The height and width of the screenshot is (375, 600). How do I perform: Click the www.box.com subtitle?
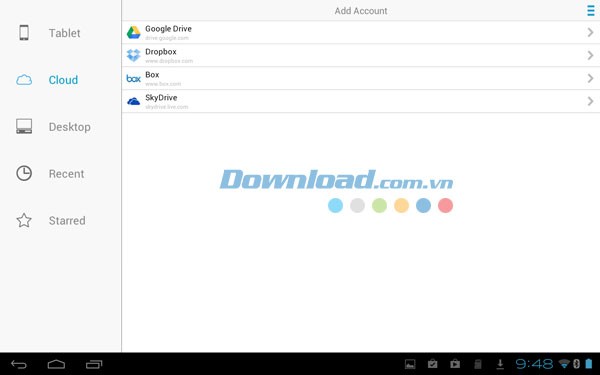163,84
